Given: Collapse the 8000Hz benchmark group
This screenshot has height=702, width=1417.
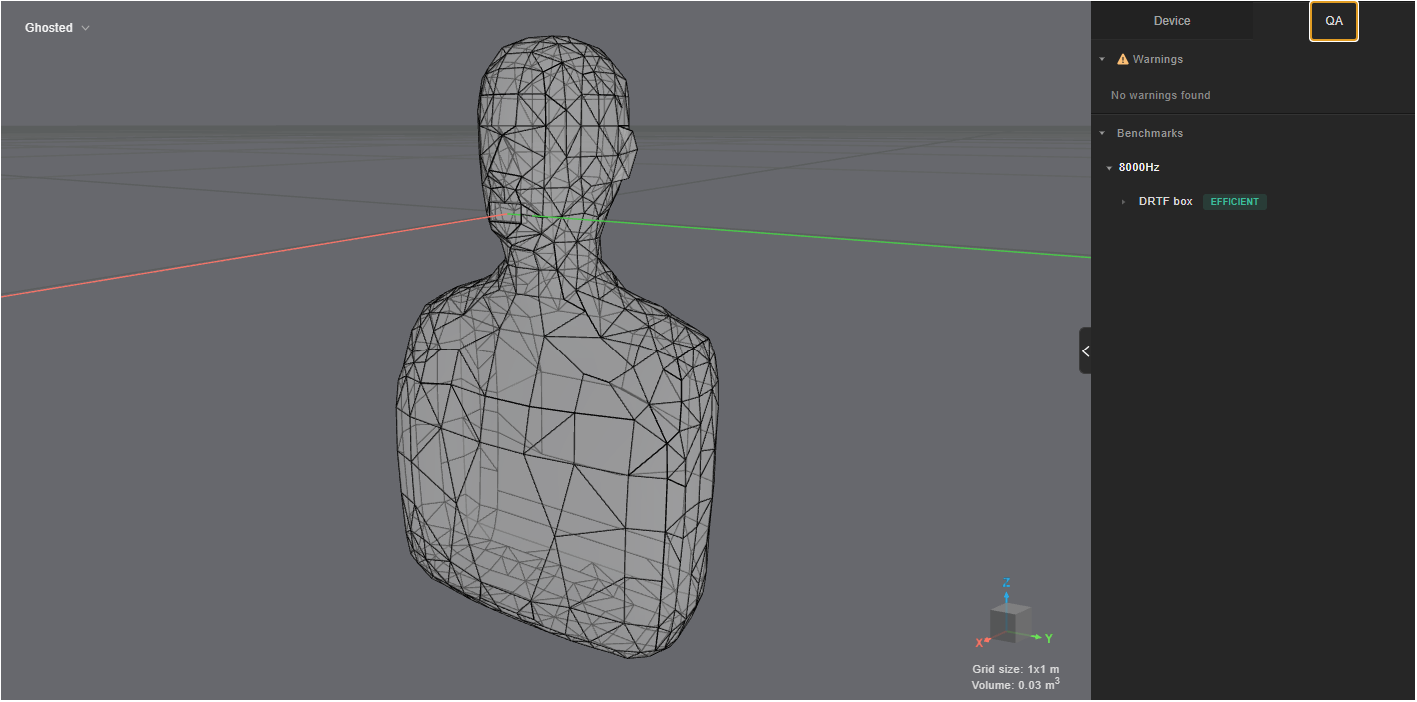Looking at the screenshot, I should [1109, 168].
